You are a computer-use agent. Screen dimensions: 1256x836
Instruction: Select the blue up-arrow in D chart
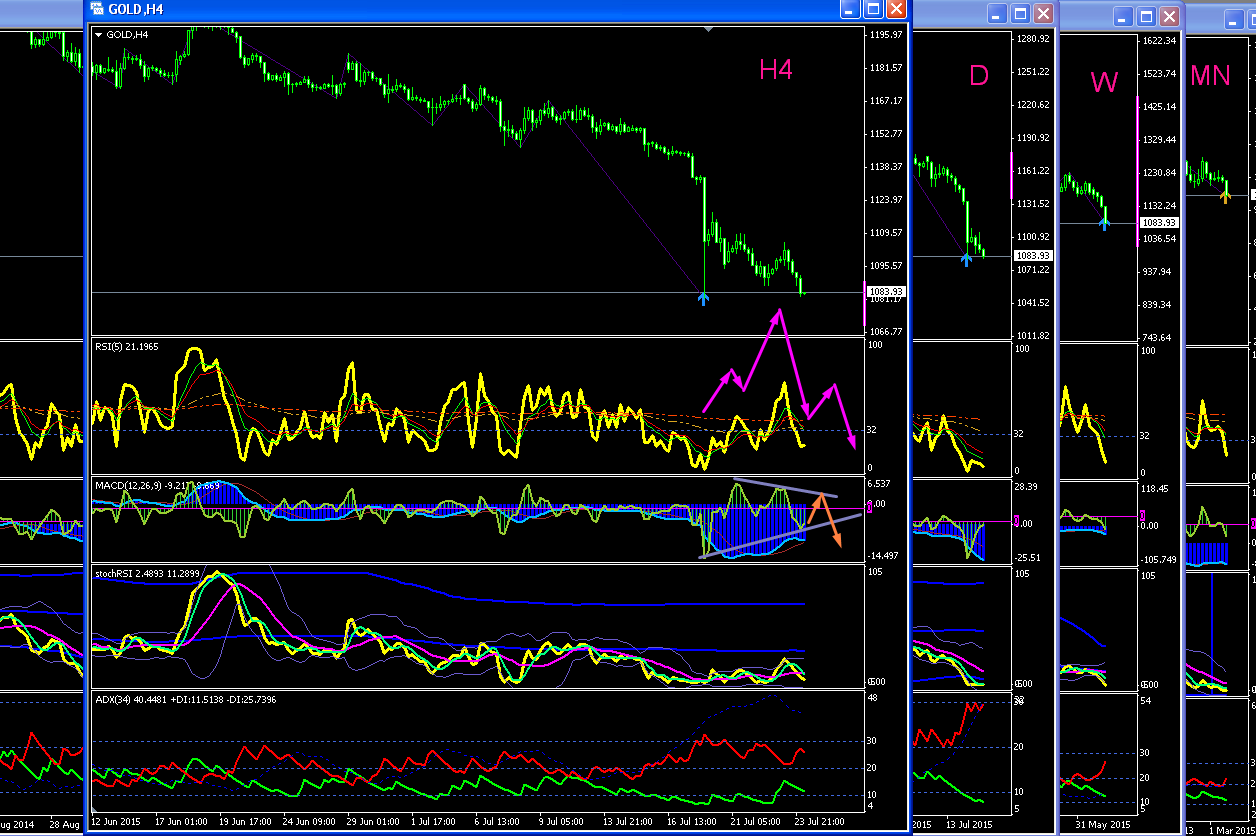coord(966,259)
